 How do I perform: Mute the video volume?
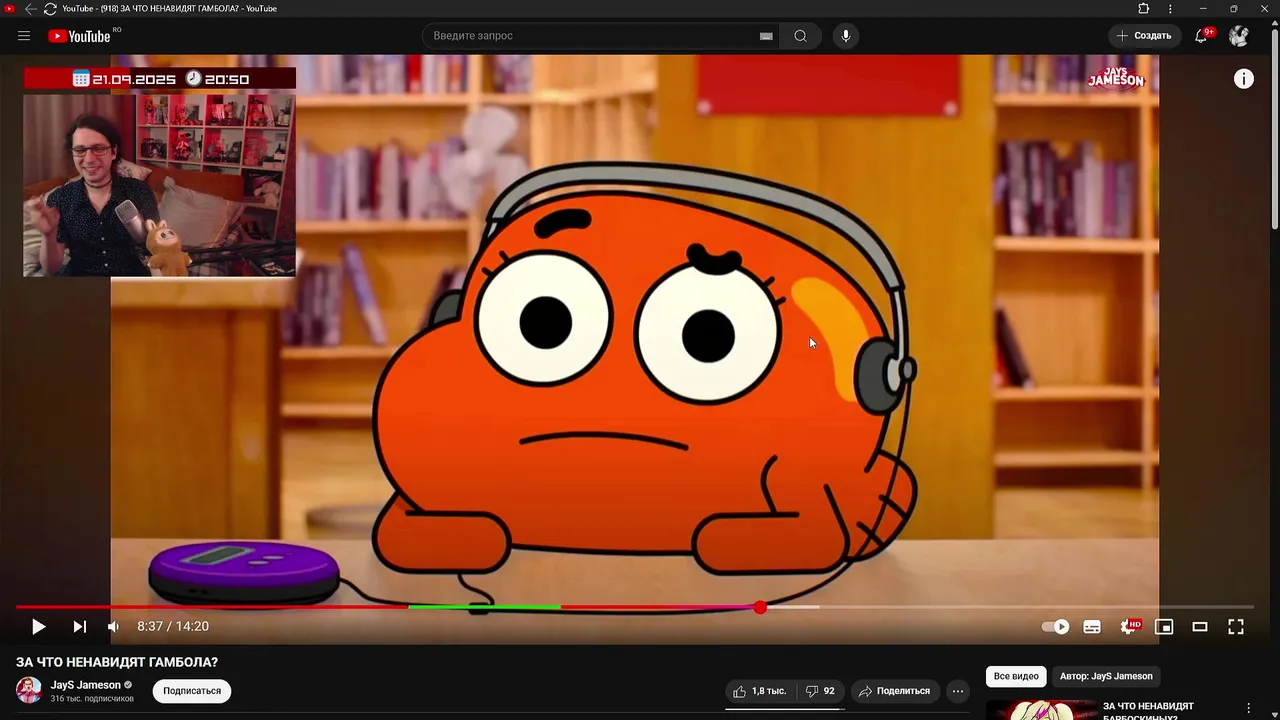(113, 627)
